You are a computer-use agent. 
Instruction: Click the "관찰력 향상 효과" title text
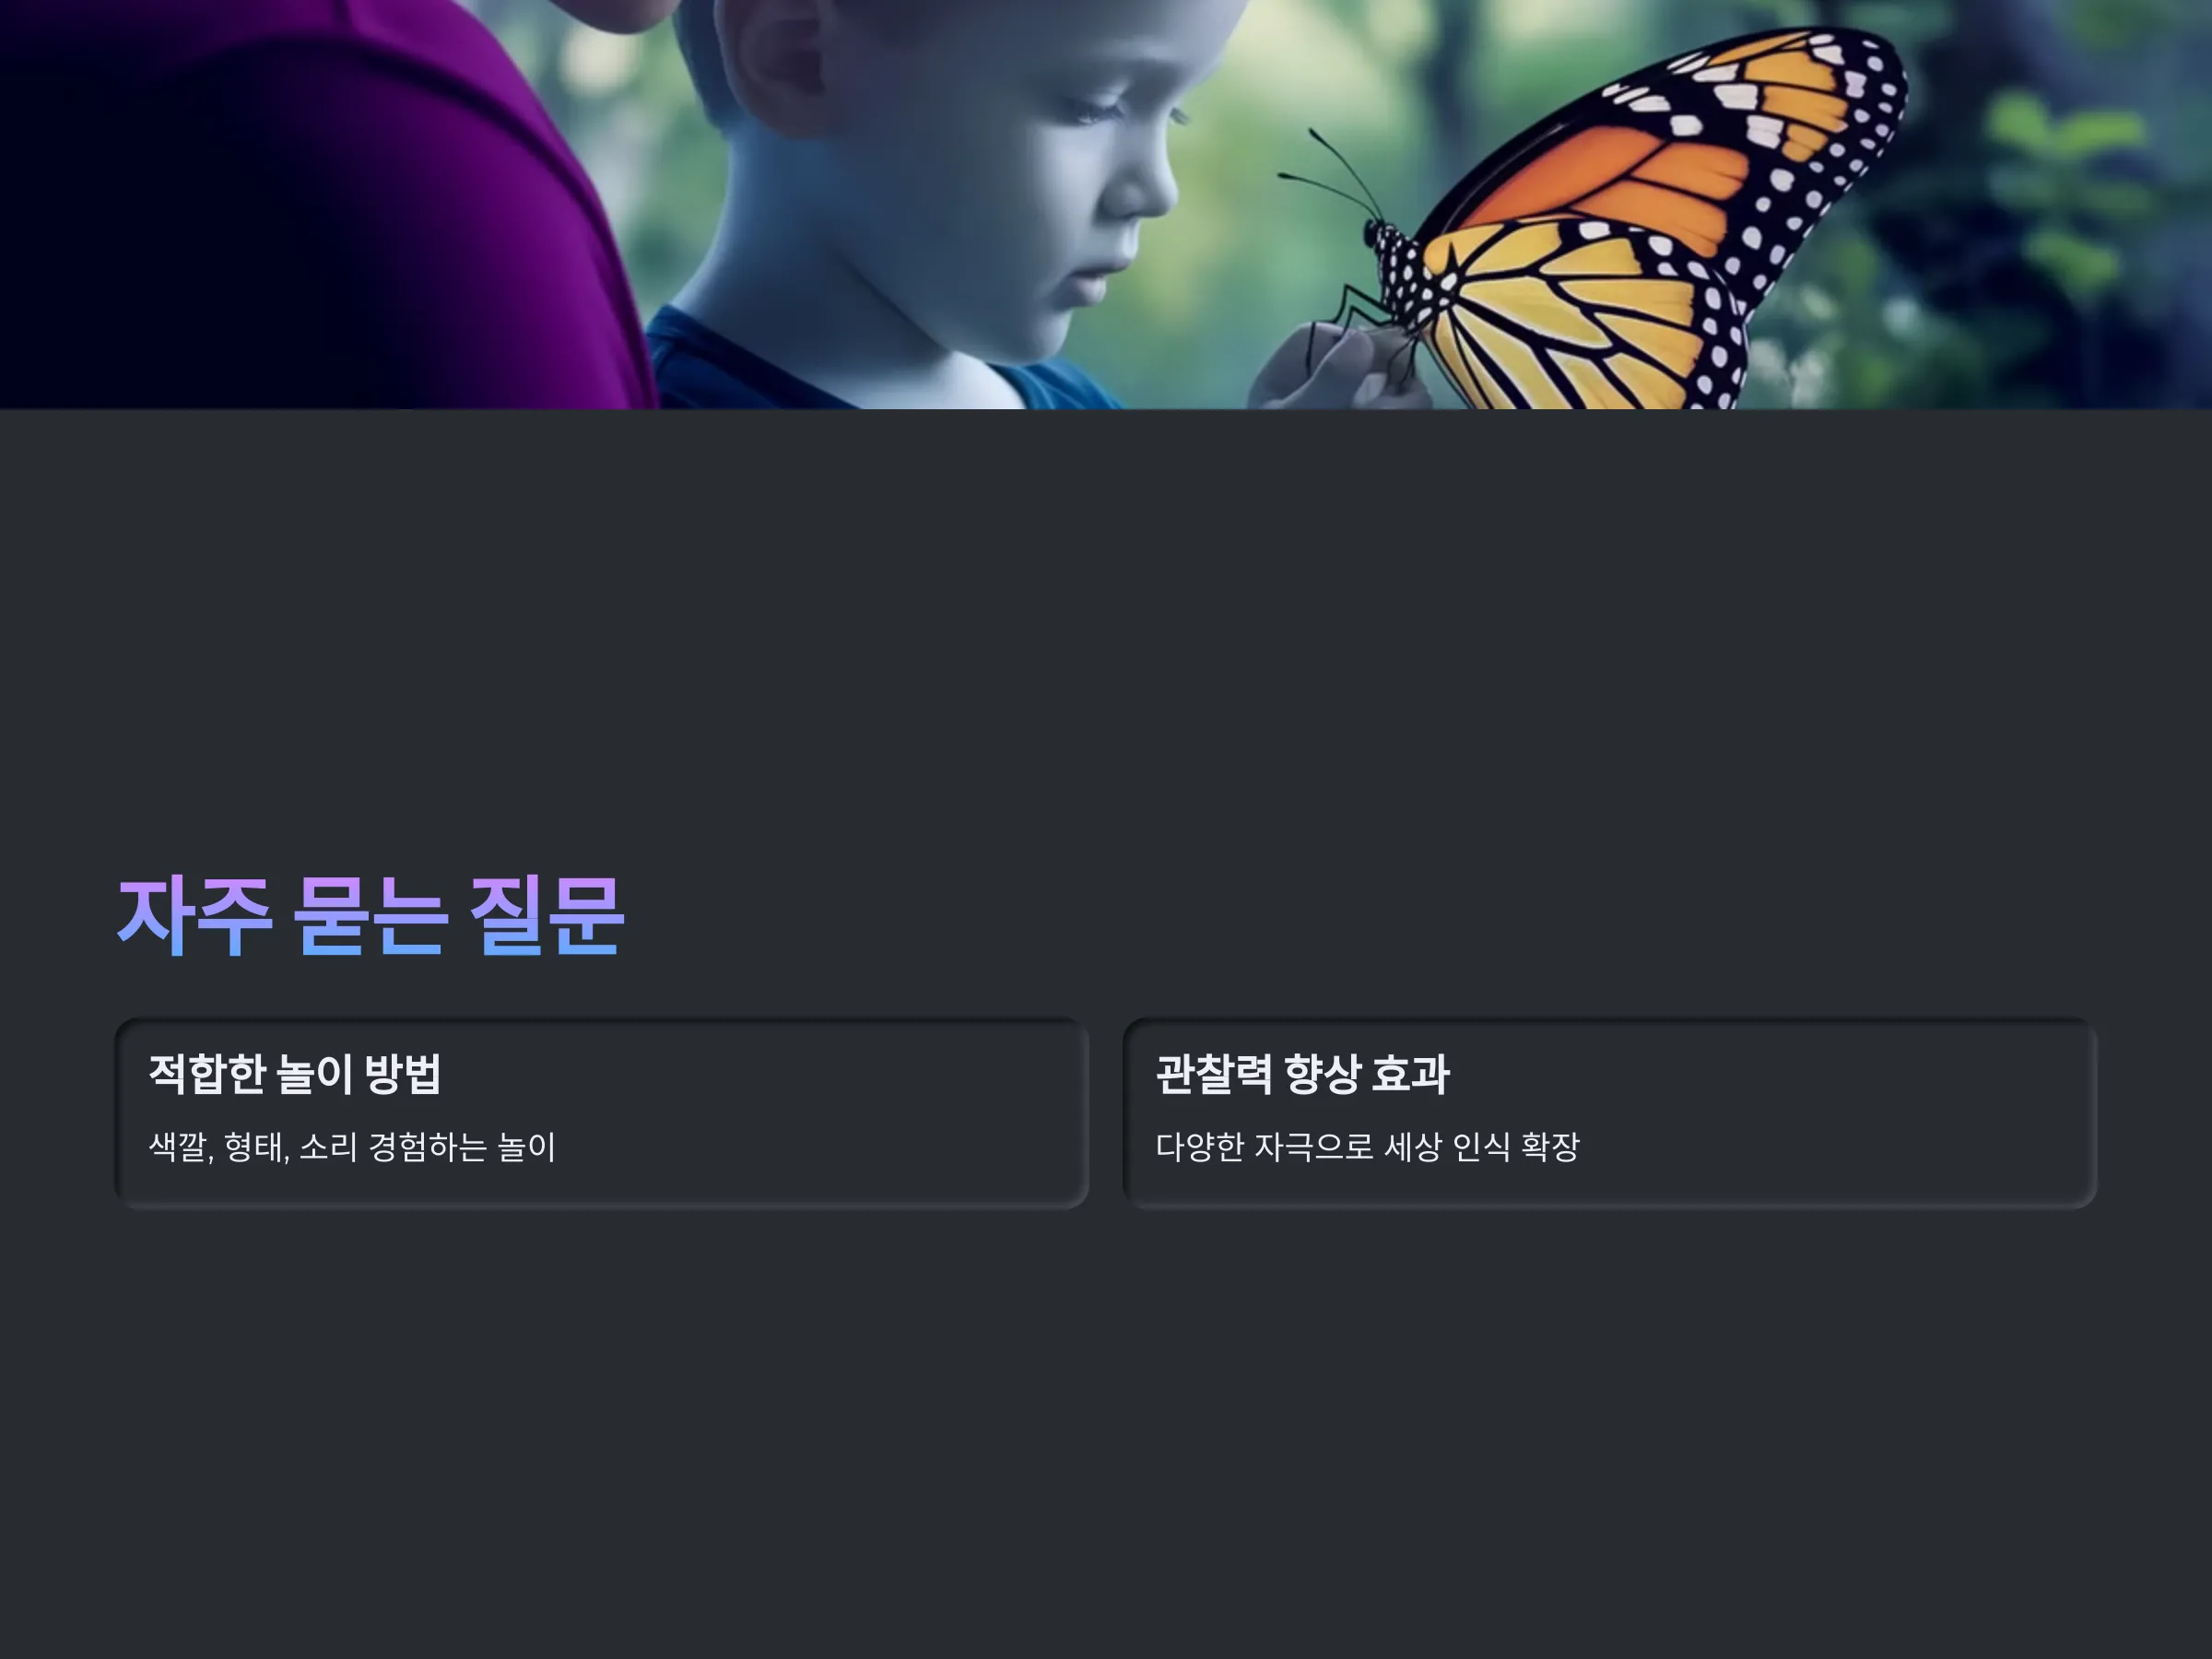pos(1302,1074)
